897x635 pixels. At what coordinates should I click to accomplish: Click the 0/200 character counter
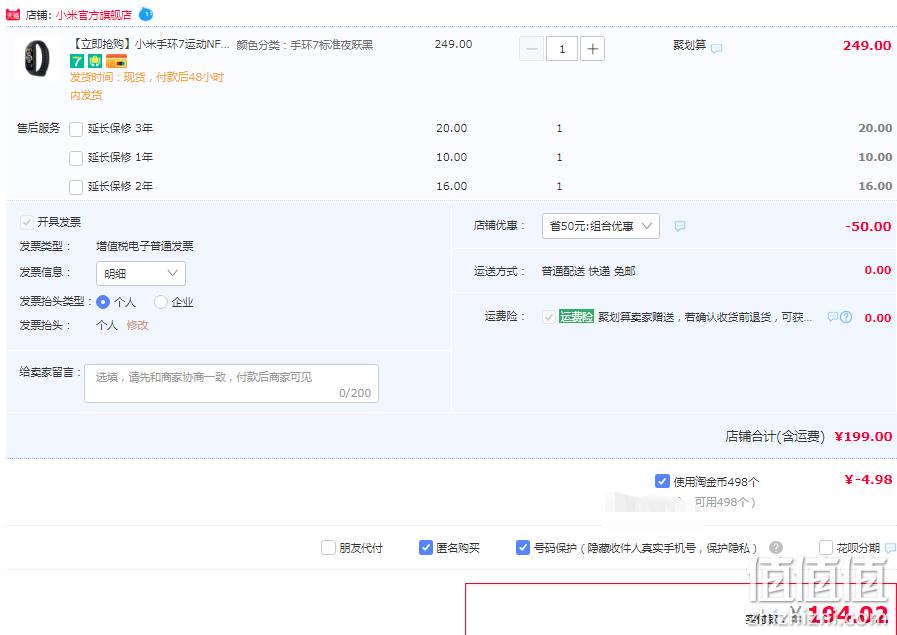(x=355, y=393)
